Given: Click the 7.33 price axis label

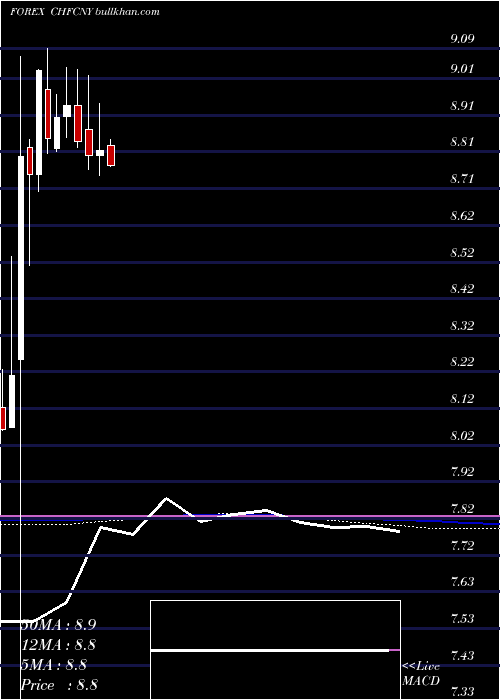Looking at the screenshot, I should click(x=462, y=692).
